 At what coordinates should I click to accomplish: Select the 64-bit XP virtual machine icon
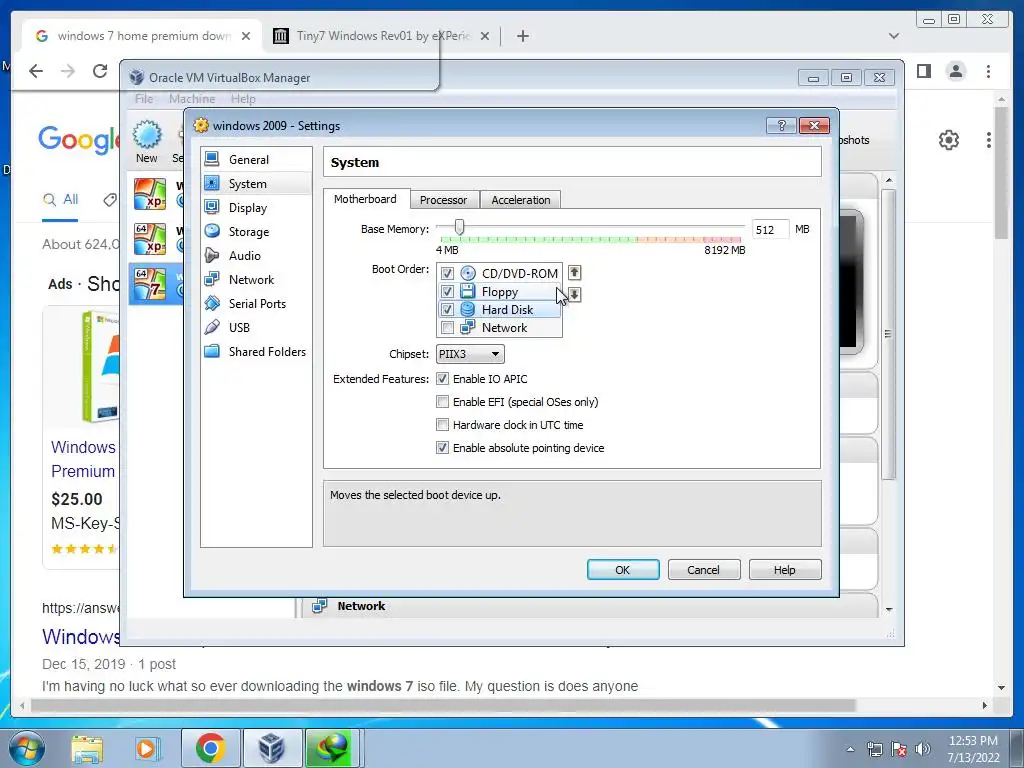(150, 239)
